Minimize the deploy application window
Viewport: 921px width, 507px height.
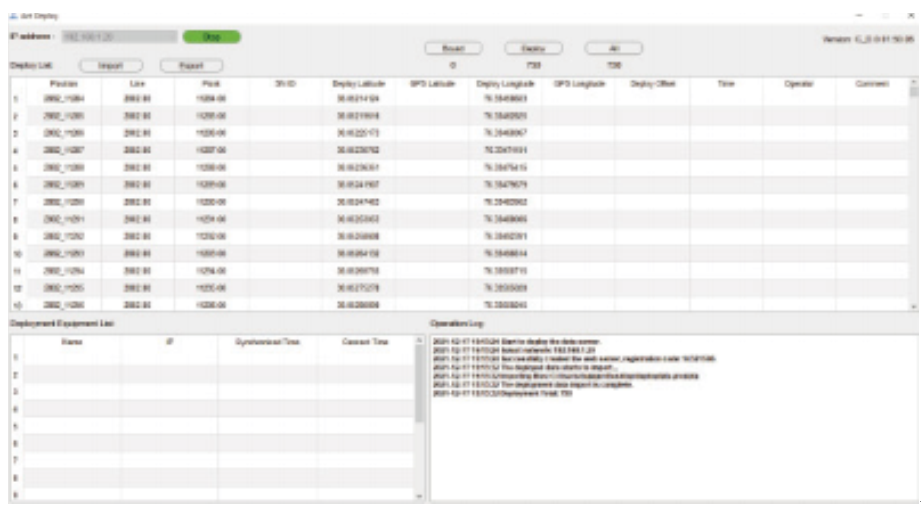click(859, 16)
